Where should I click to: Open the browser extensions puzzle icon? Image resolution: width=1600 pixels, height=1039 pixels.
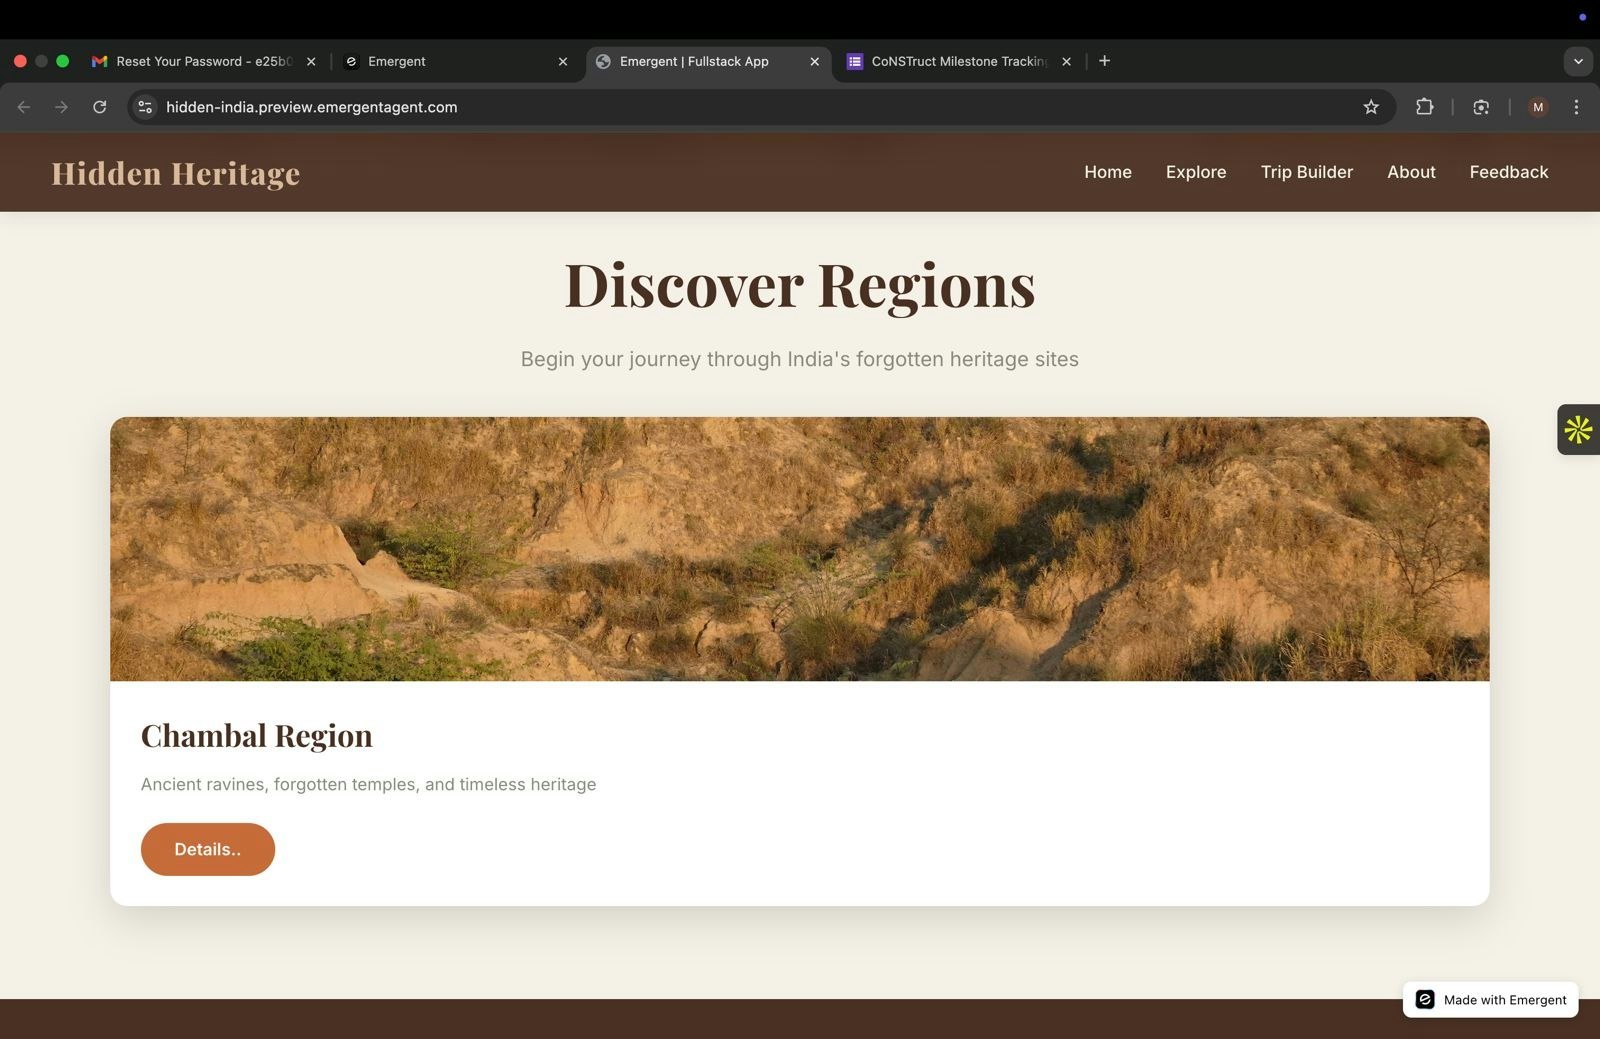coord(1425,107)
